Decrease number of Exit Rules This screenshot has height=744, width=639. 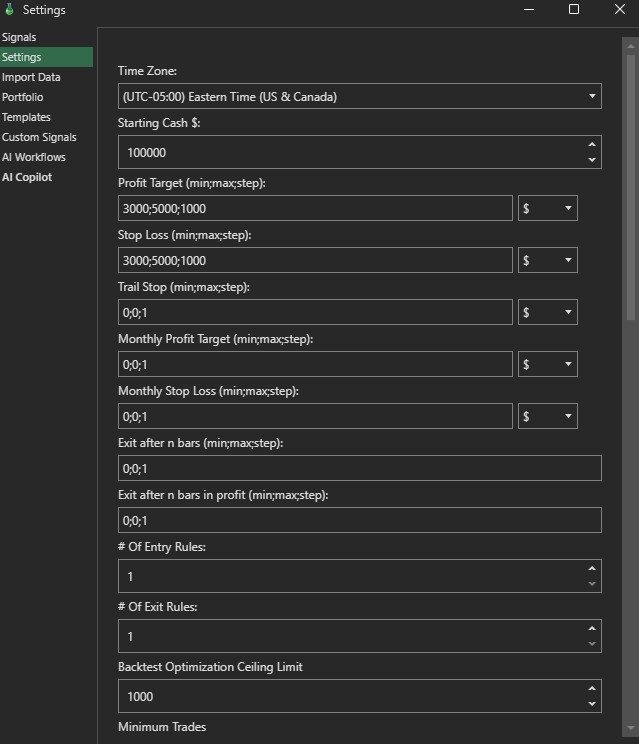point(592,644)
